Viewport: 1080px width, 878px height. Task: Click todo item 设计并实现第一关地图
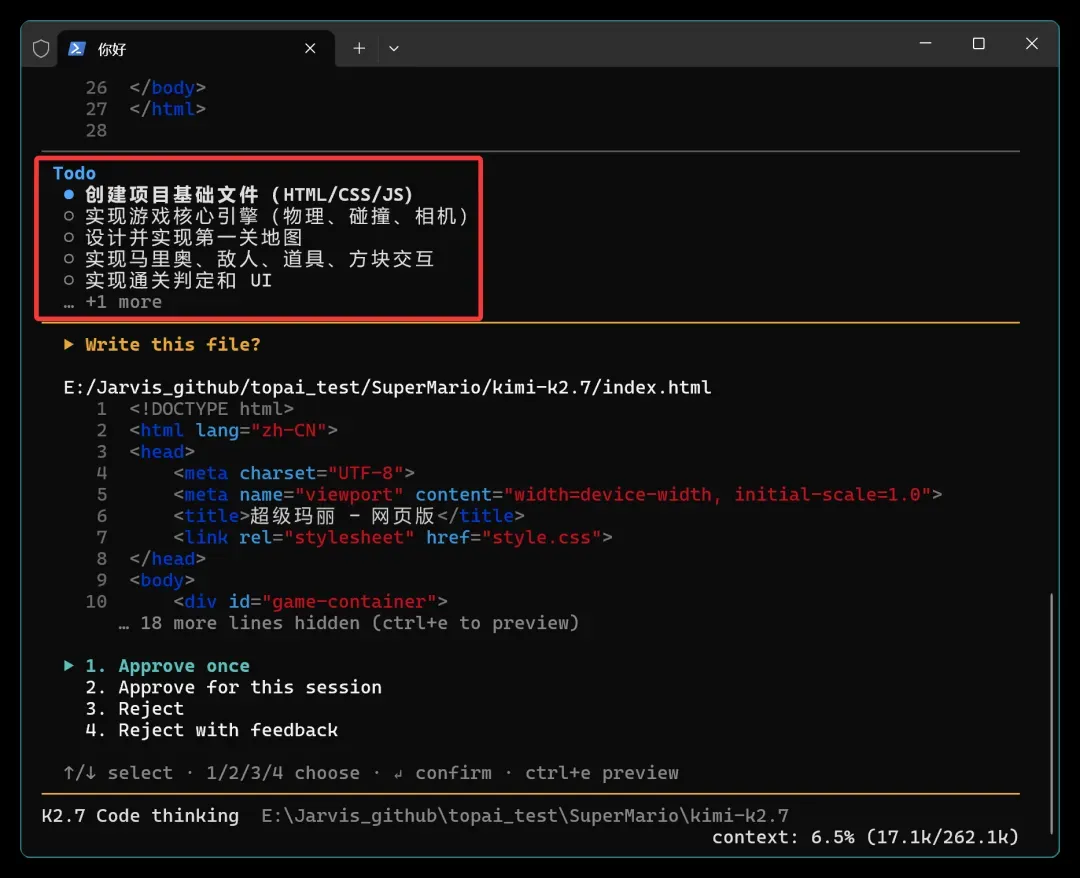(x=194, y=238)
